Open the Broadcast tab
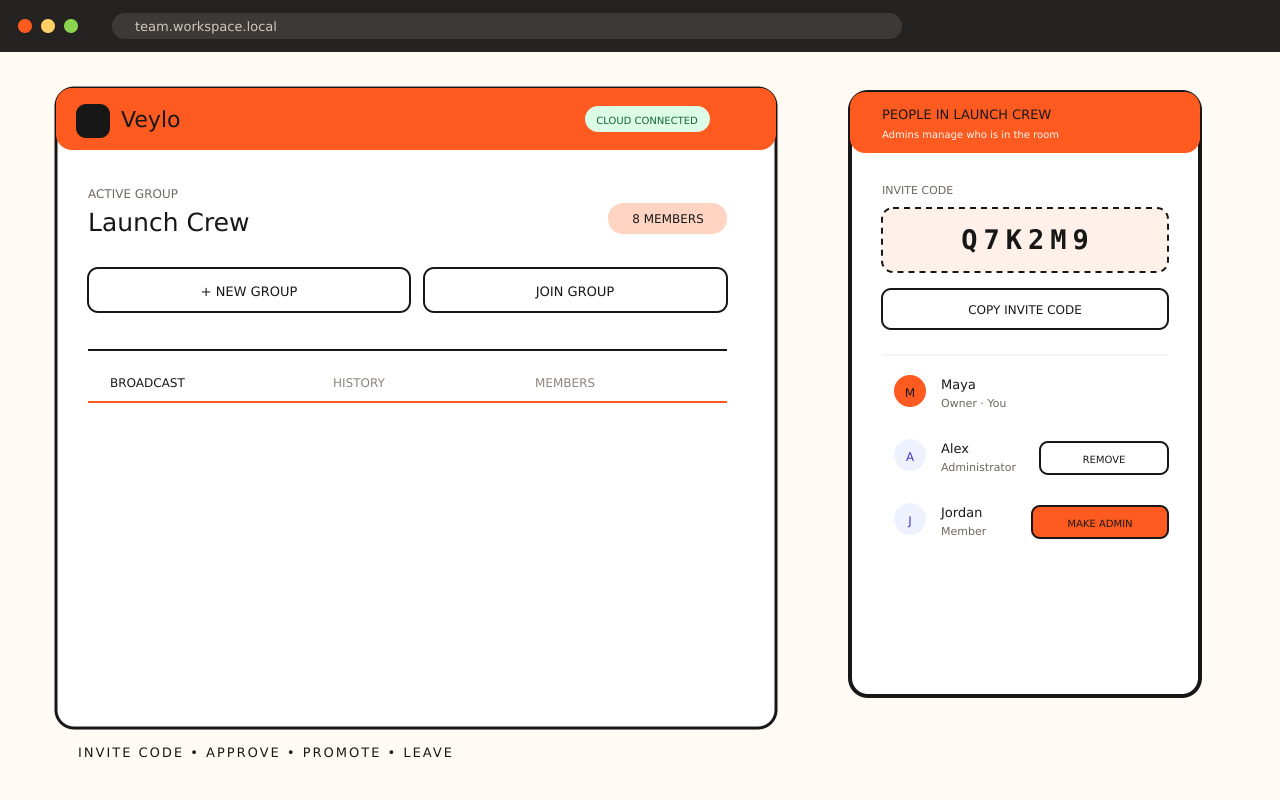 click(147, 383)
